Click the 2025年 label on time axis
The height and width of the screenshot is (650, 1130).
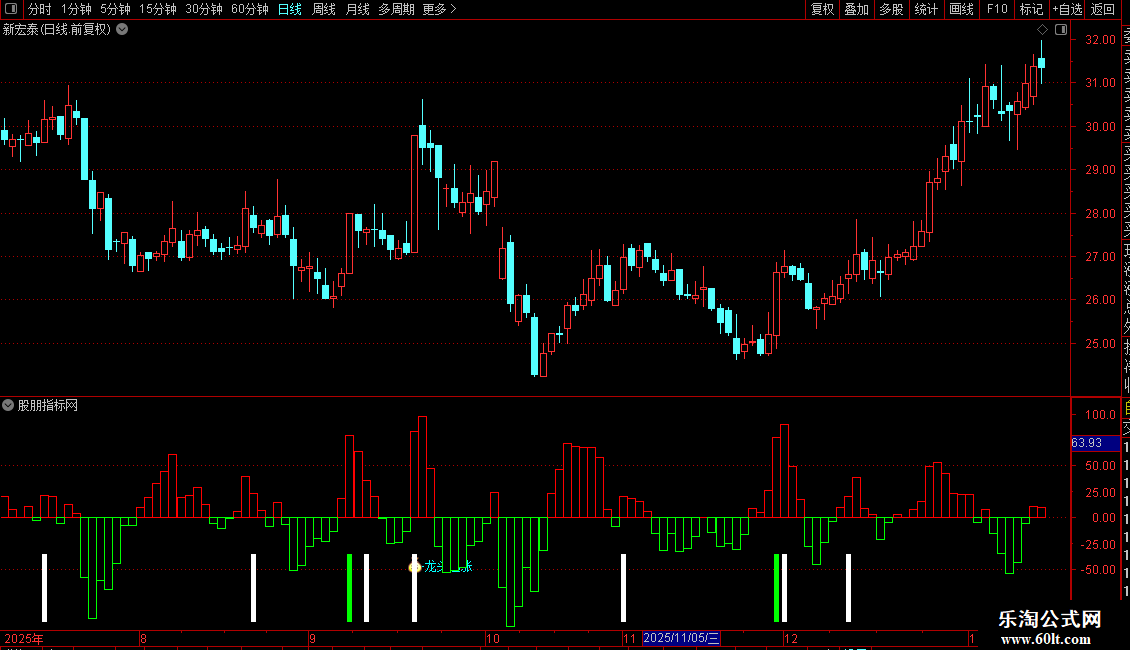[x=24, y=638]
